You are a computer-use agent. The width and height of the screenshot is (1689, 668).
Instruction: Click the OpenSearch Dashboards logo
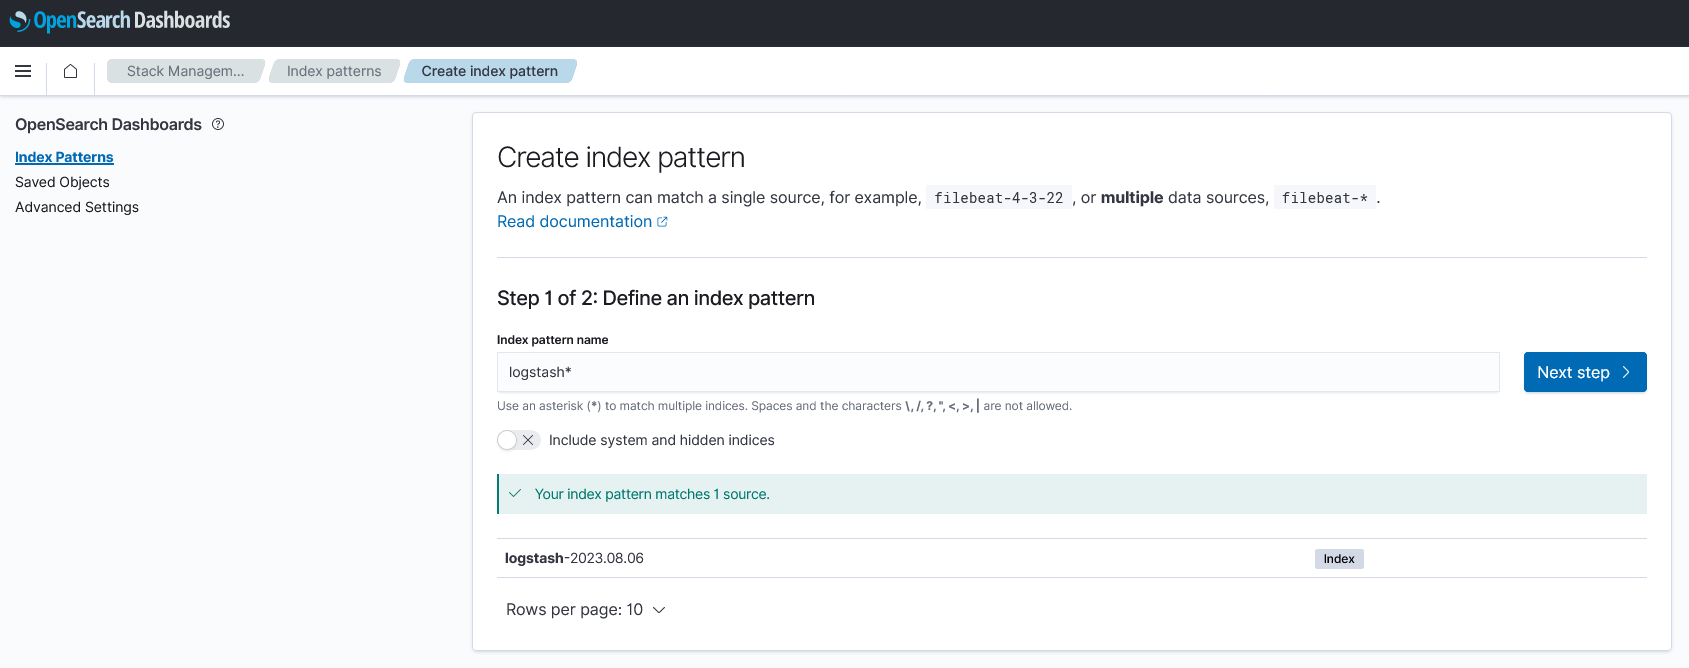[120, 21]
